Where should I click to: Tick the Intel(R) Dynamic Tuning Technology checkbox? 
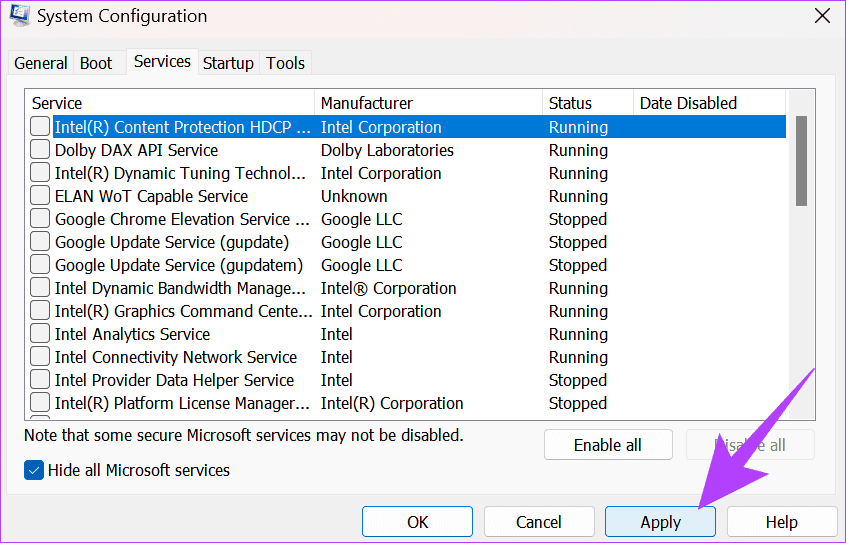click(40, 173)
